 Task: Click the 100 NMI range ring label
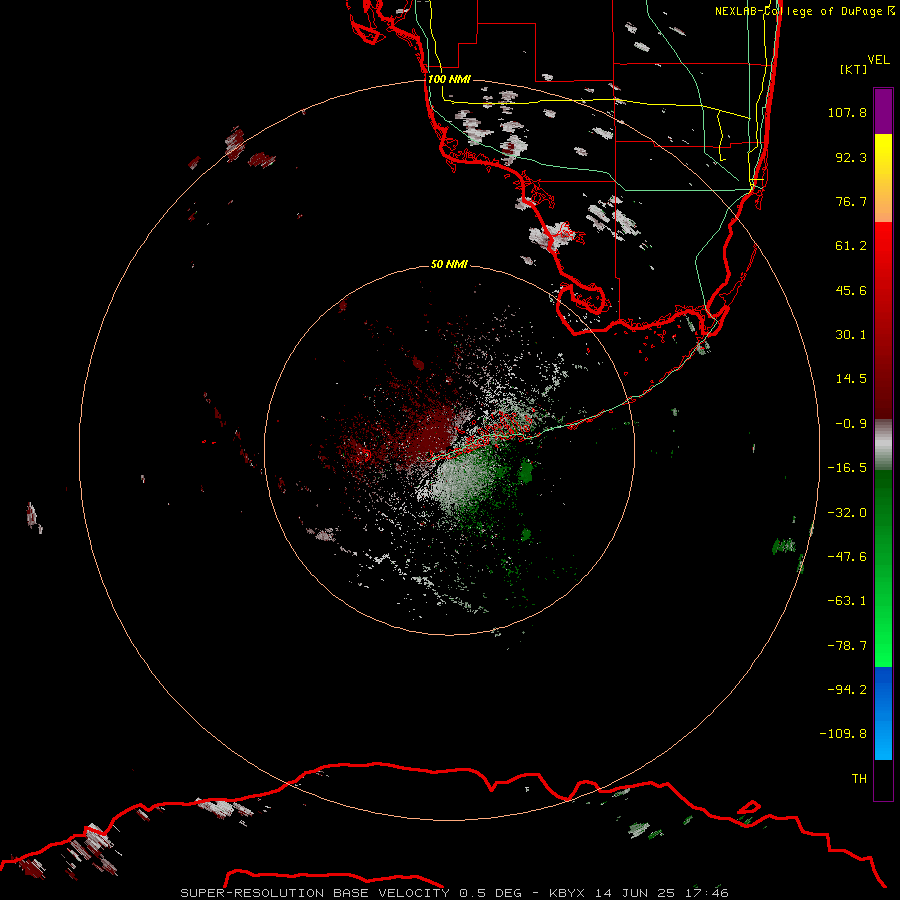(x=449, y=79)
